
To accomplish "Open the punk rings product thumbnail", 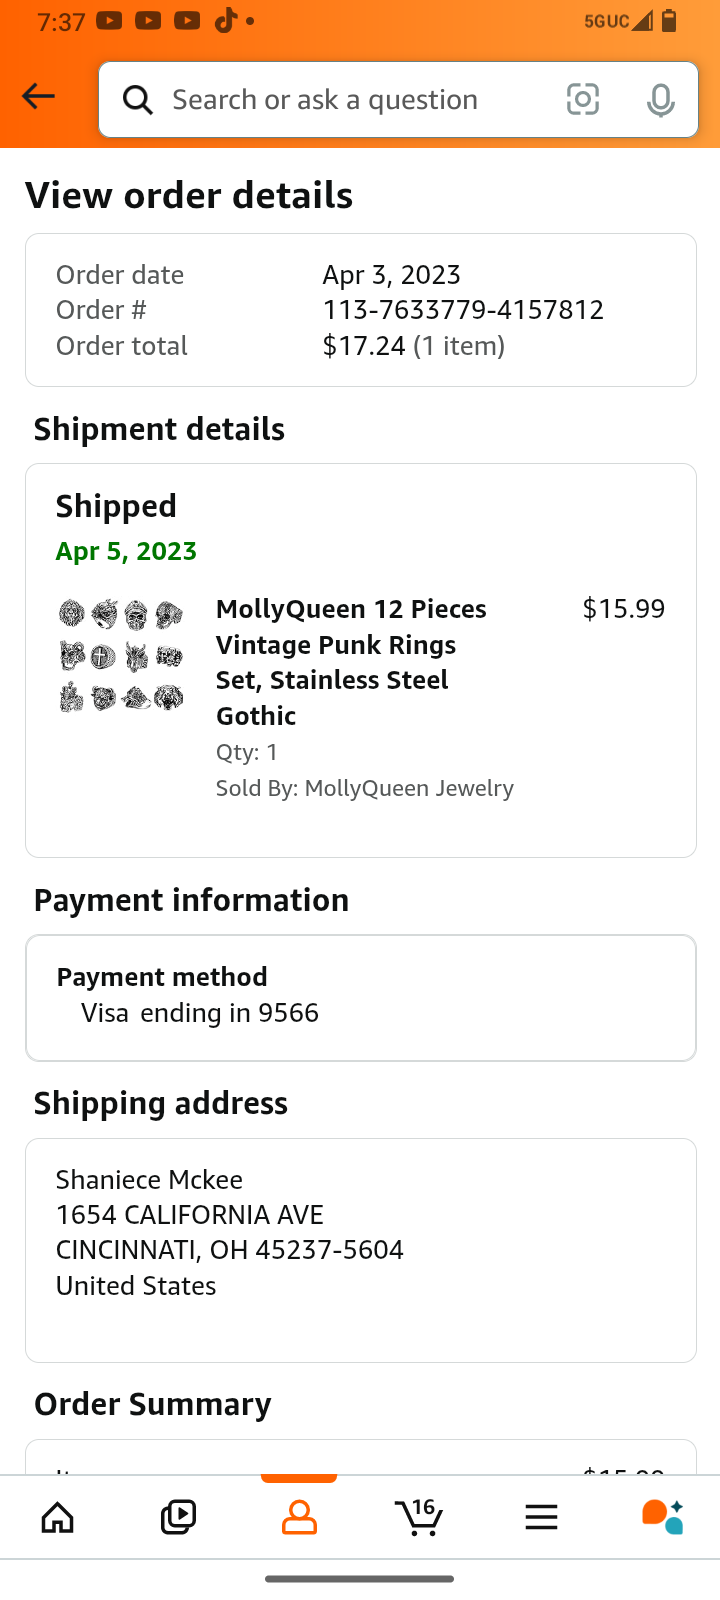I will (x=121, y=655).
